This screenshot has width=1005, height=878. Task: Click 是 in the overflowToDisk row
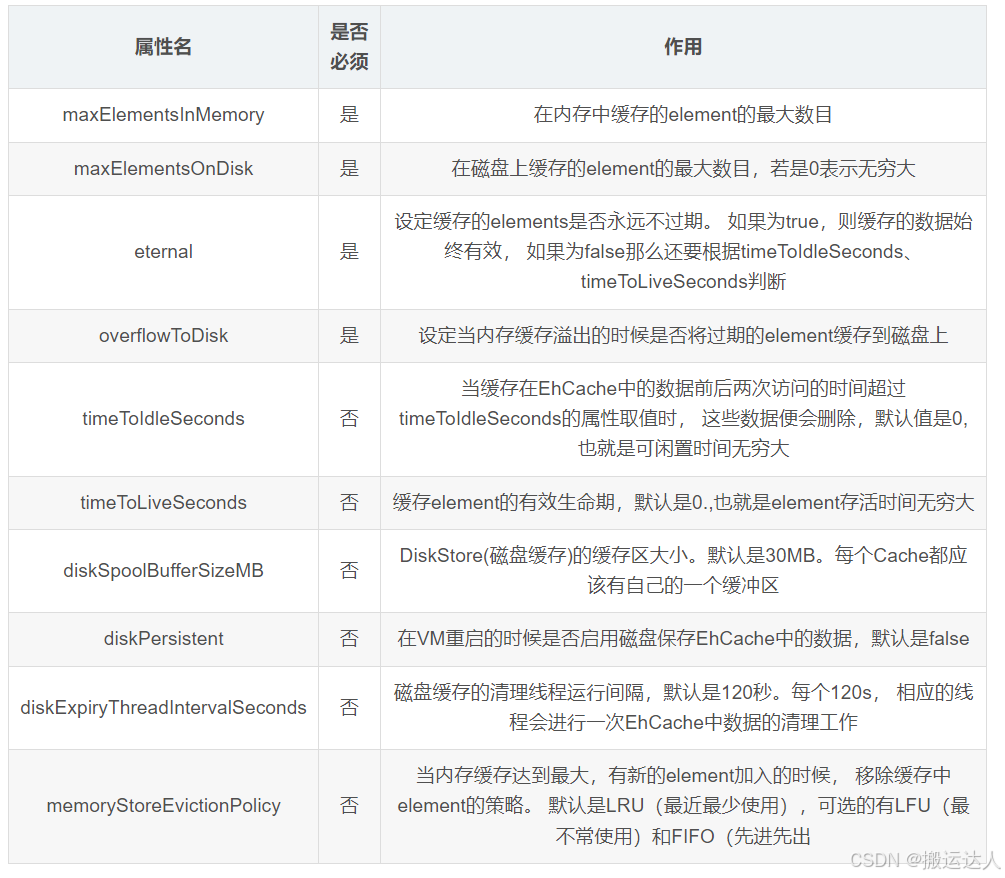click(349, 336)
